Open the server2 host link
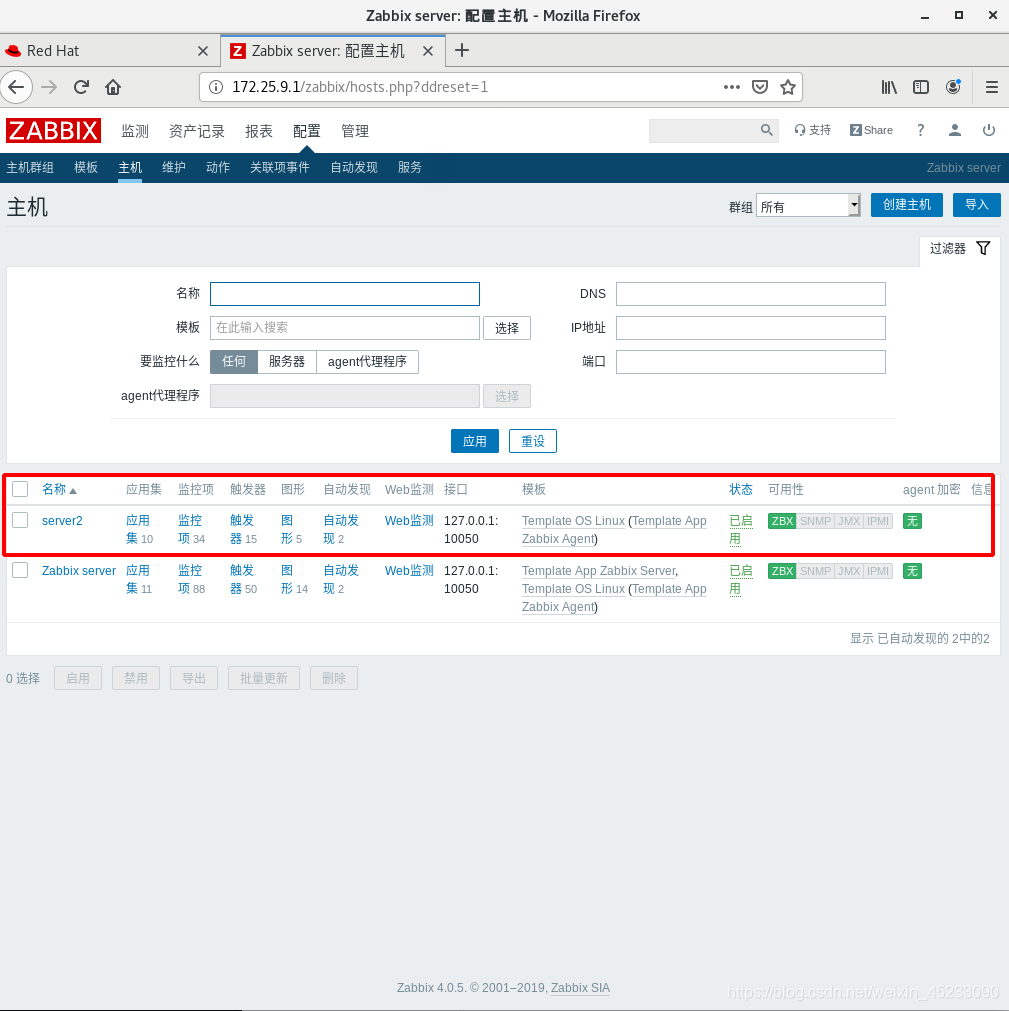Screen dimensions: 1009x1011 (x=62, y=521)
